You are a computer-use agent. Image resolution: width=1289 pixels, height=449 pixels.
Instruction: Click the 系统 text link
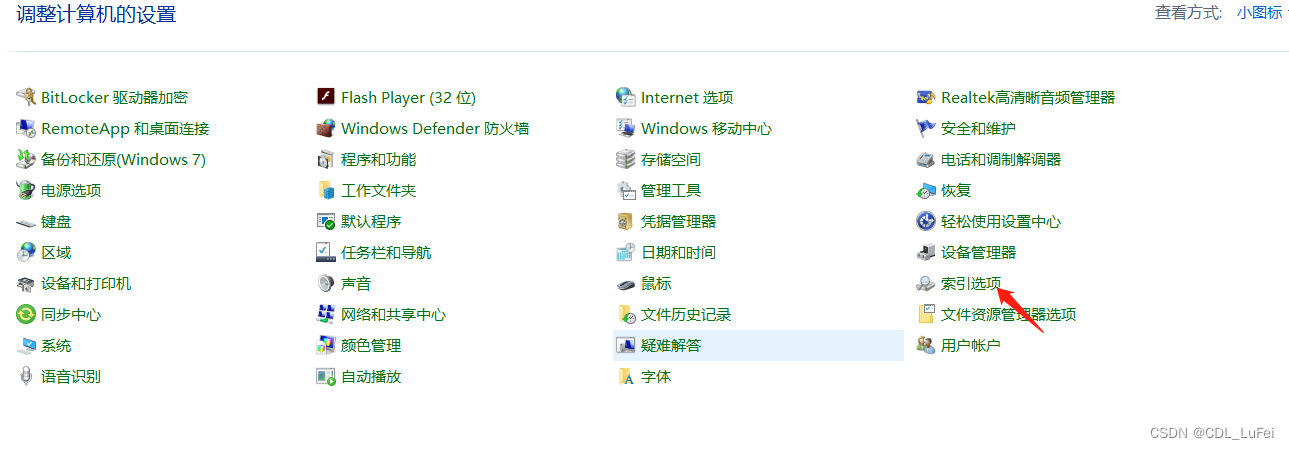point(56,345)
